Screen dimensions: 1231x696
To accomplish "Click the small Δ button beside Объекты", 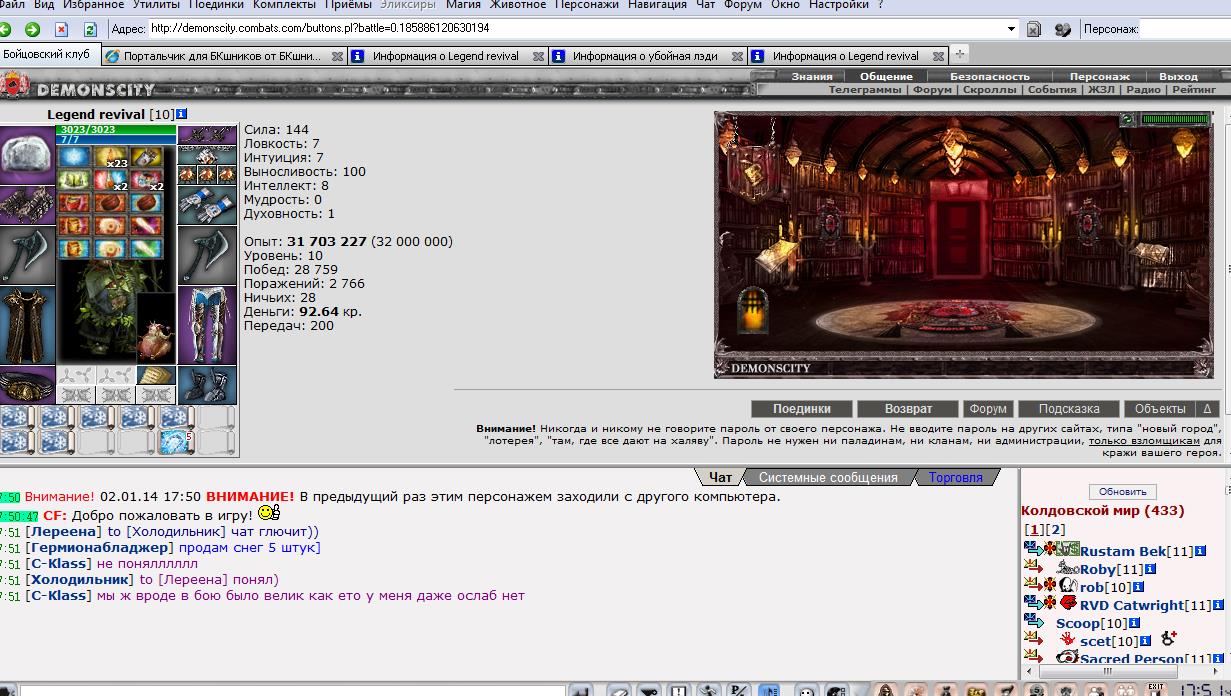I will [x=1206, y=408].
